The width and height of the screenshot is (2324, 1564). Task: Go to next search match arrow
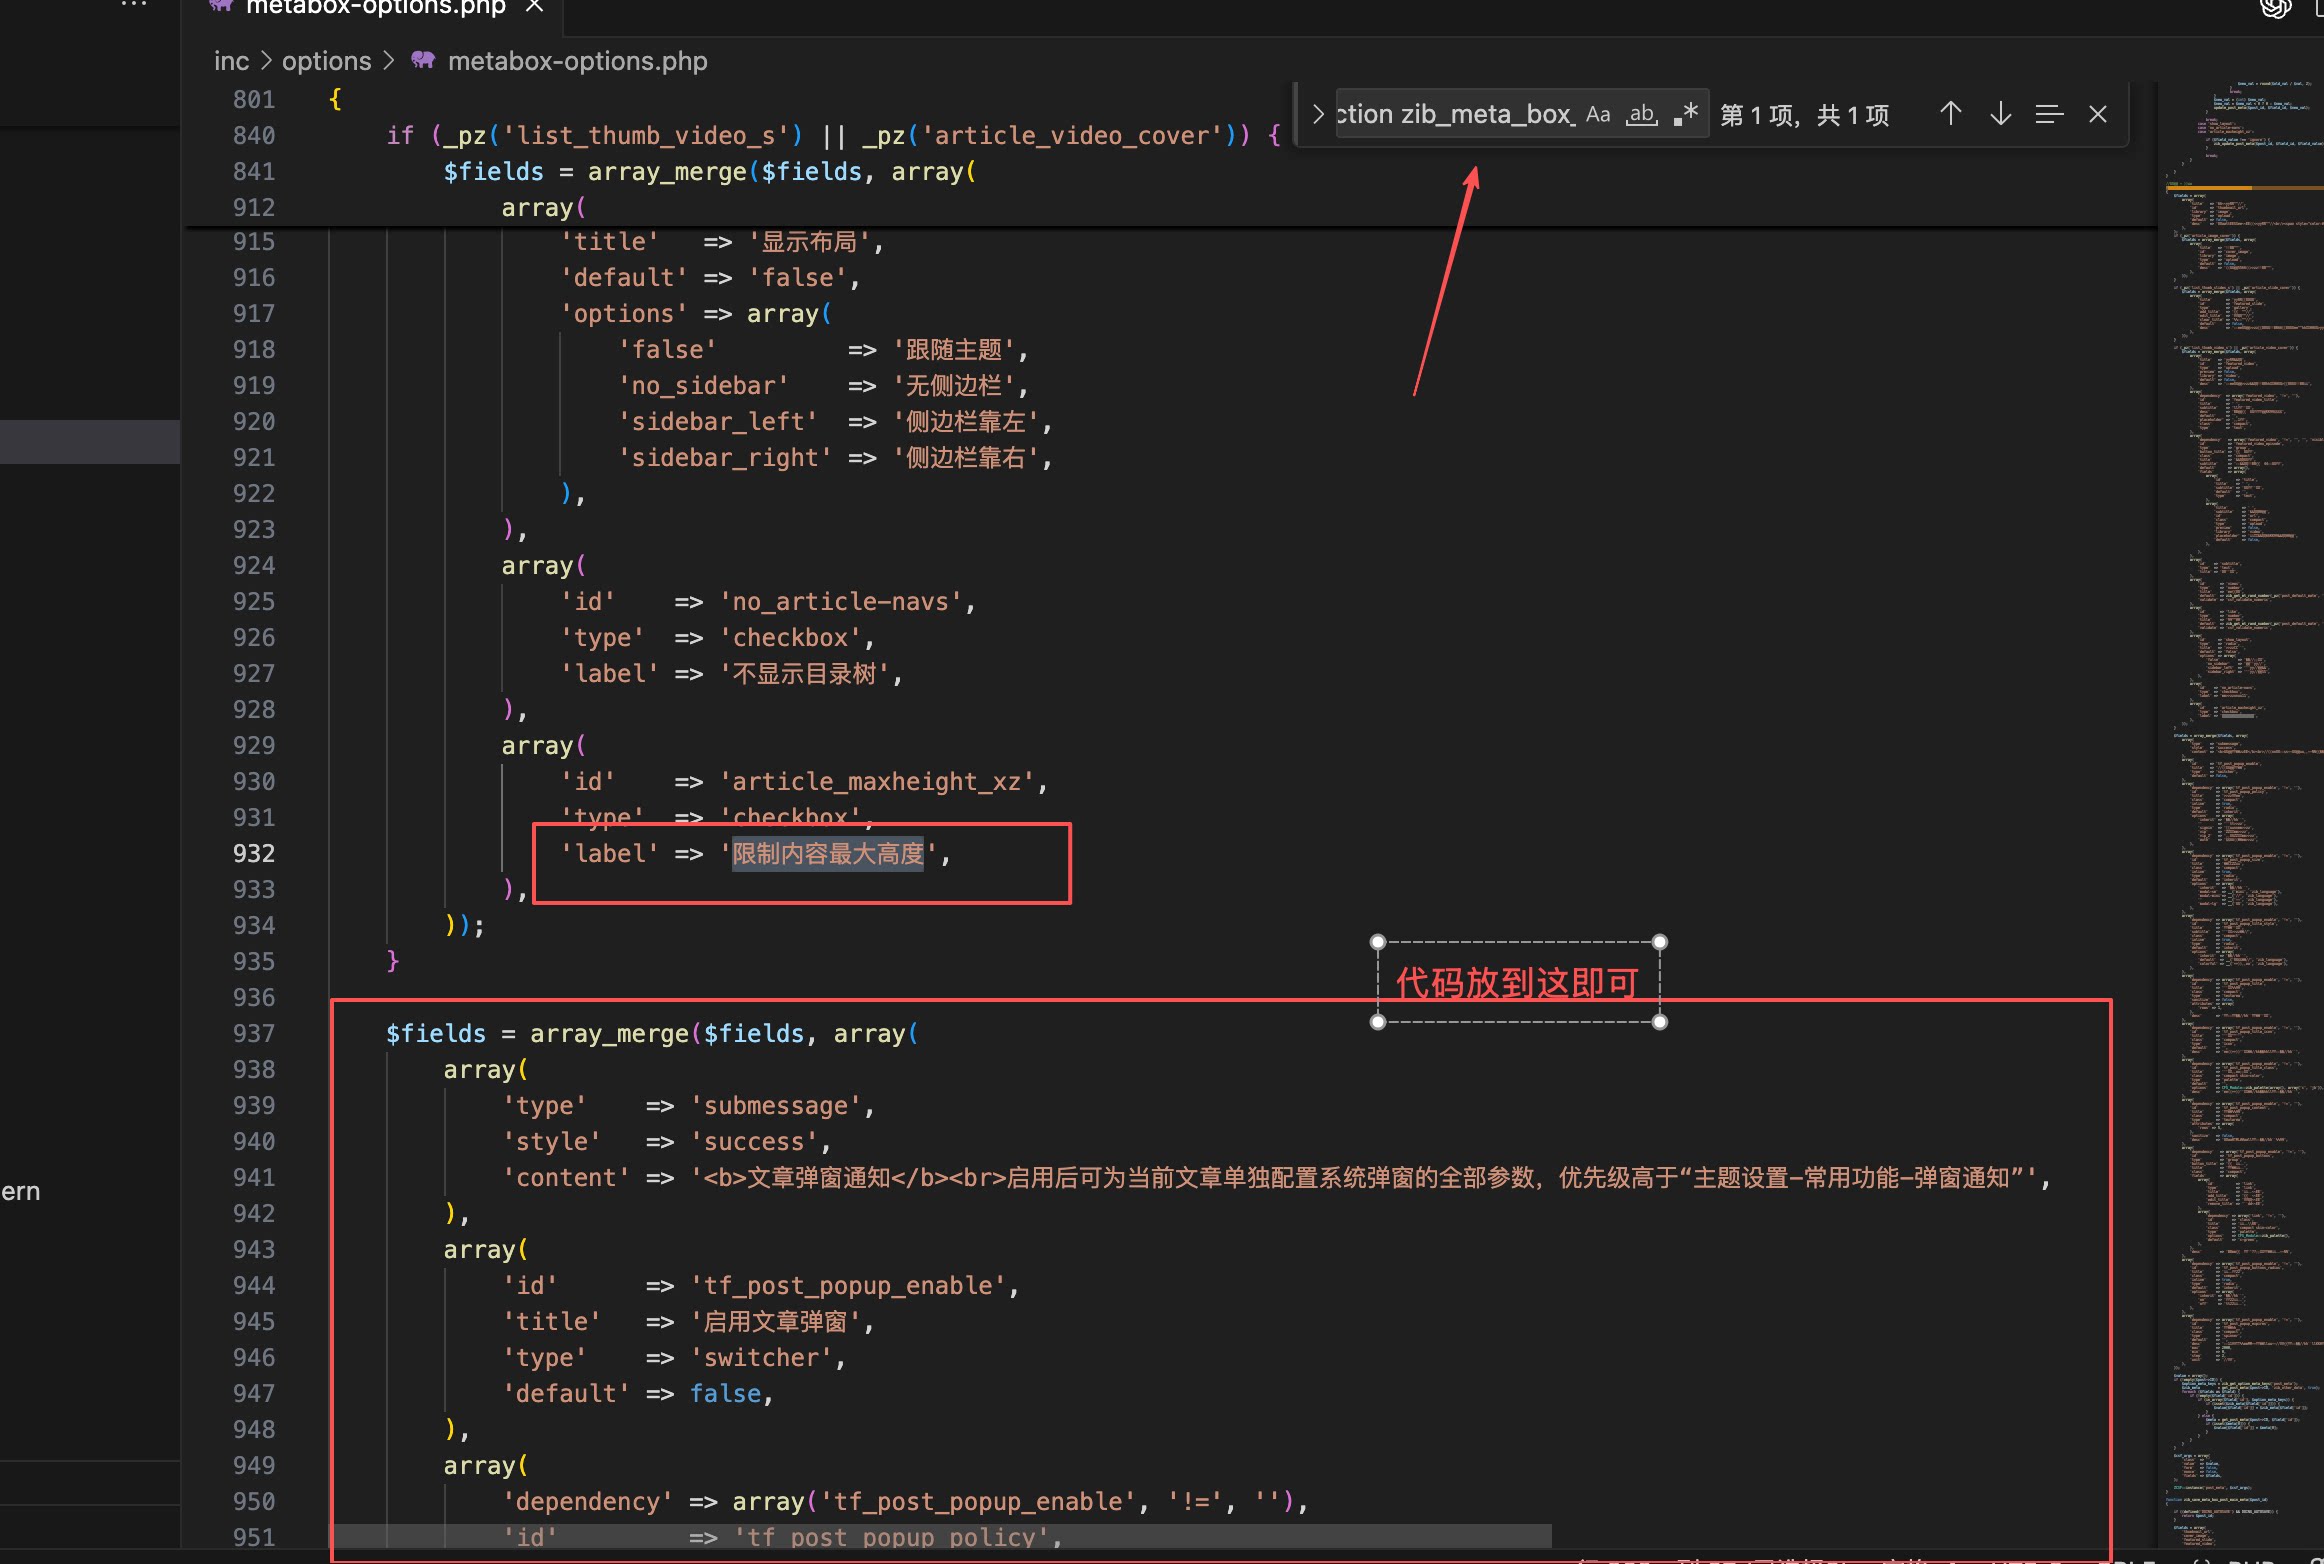[x=2000, y=114]
